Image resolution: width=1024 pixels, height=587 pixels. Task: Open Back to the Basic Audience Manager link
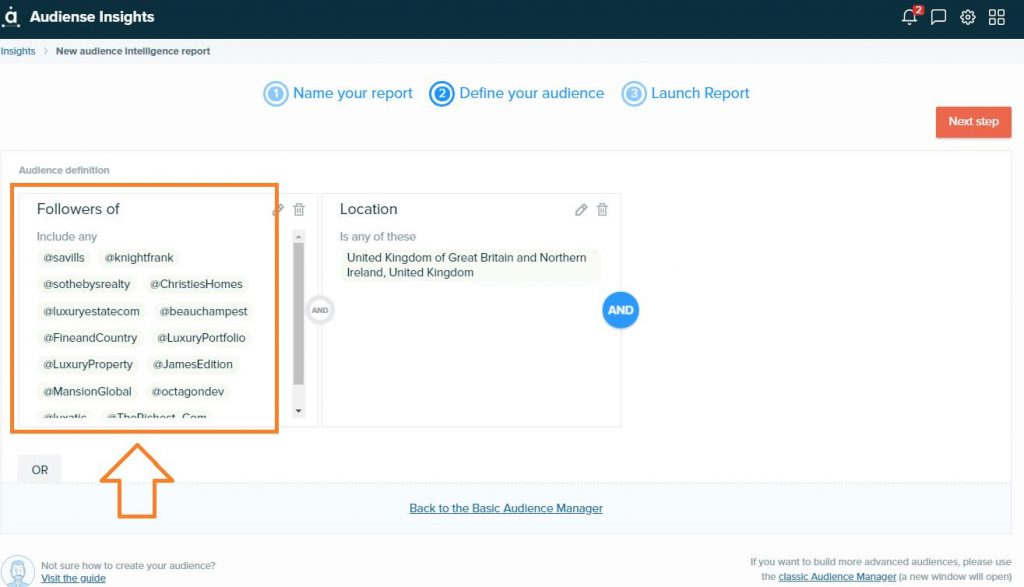coord(506,508)
